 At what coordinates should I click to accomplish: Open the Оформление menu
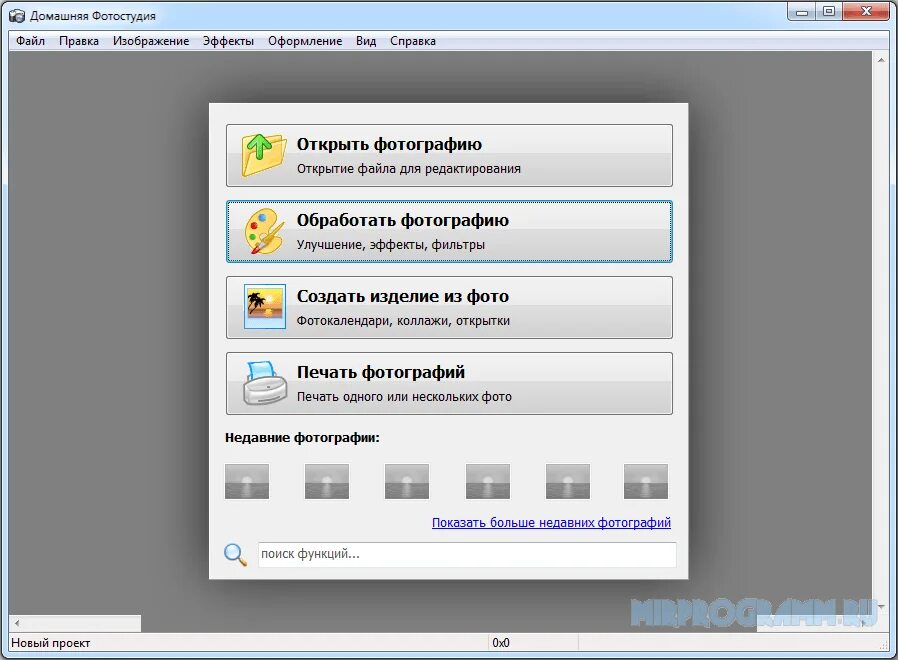[305, 41]
